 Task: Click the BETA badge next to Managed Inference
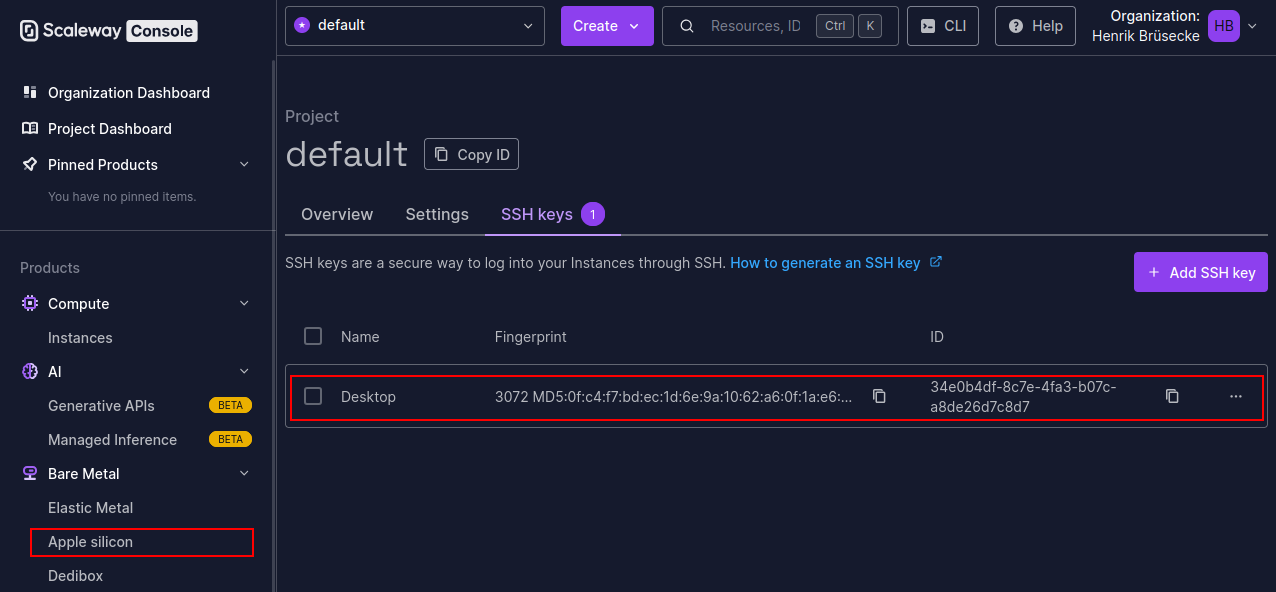click(x=230, y=439)
